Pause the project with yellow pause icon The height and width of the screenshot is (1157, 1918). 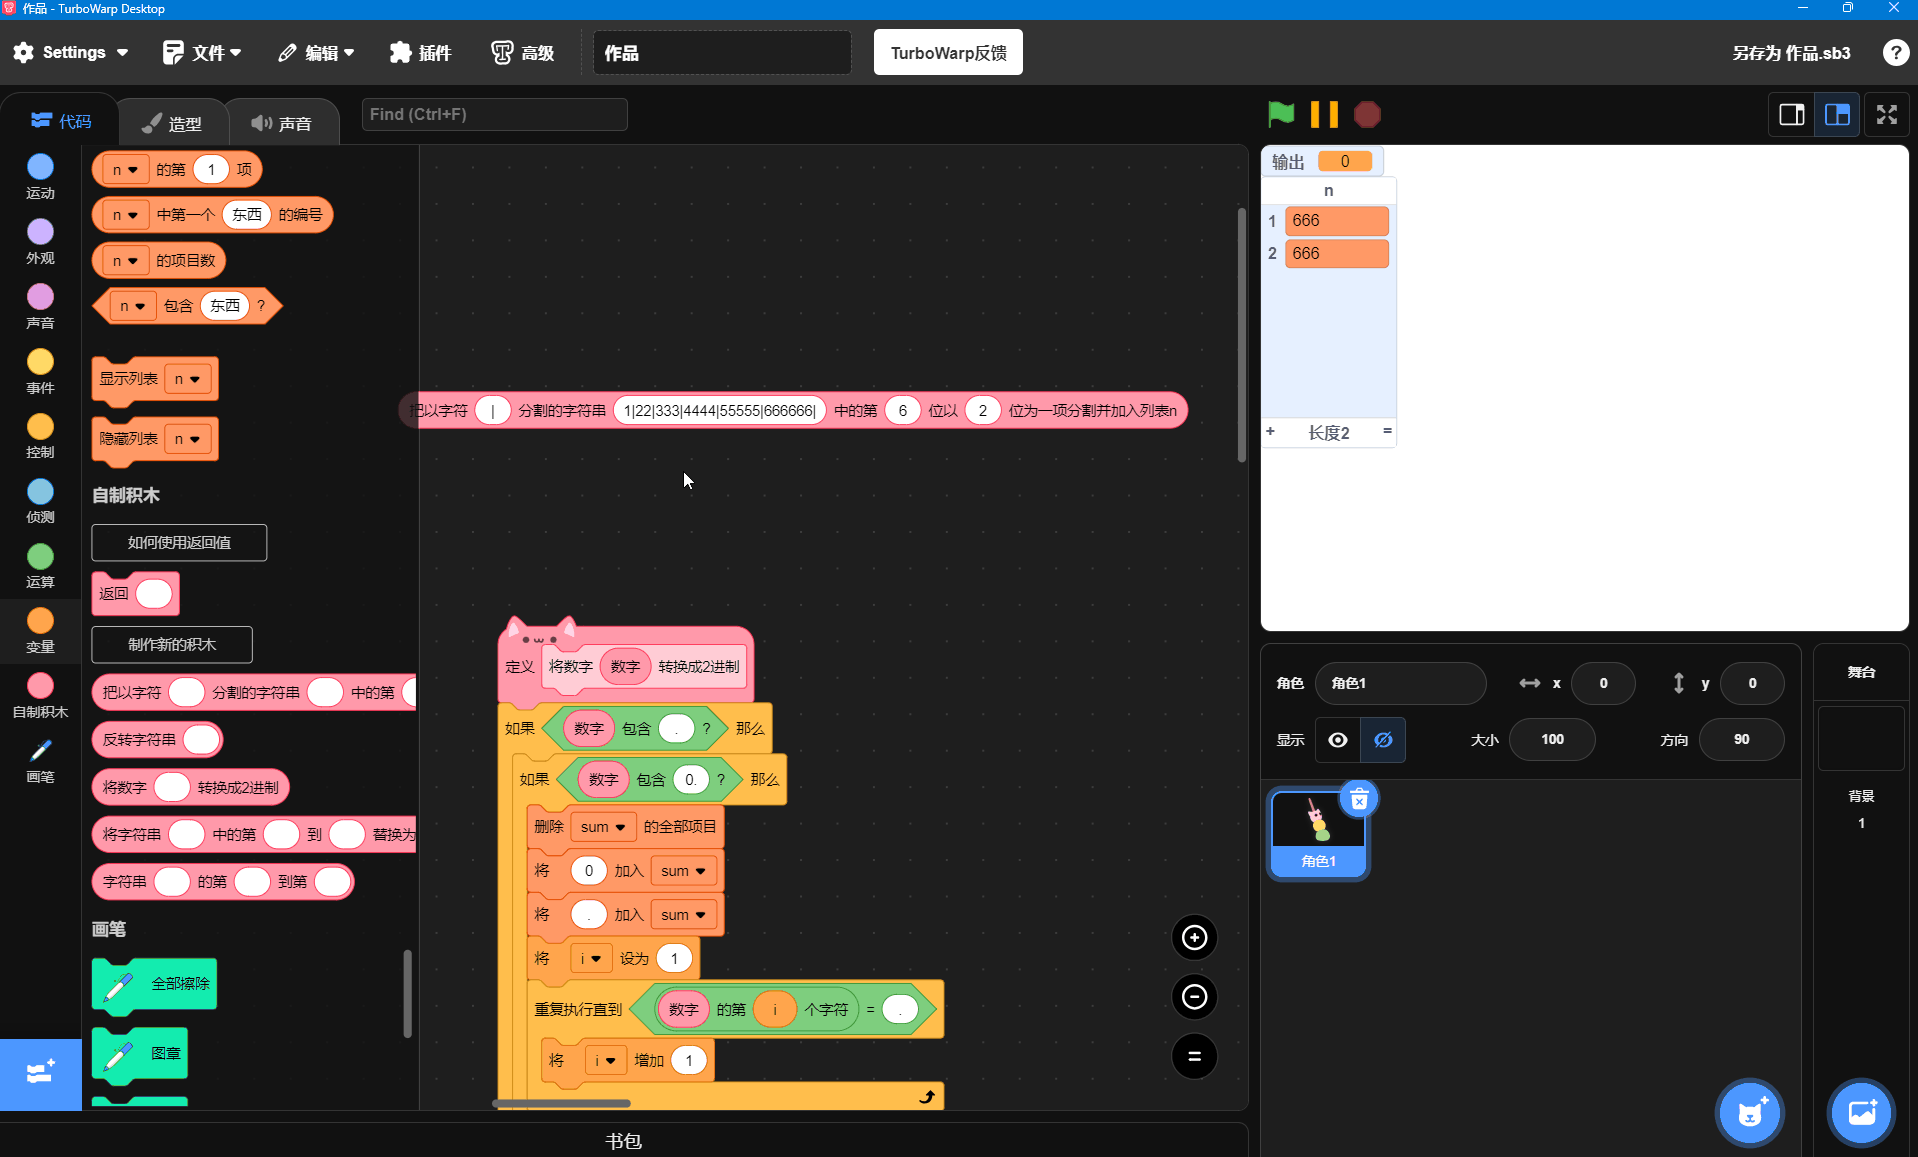1324,114
